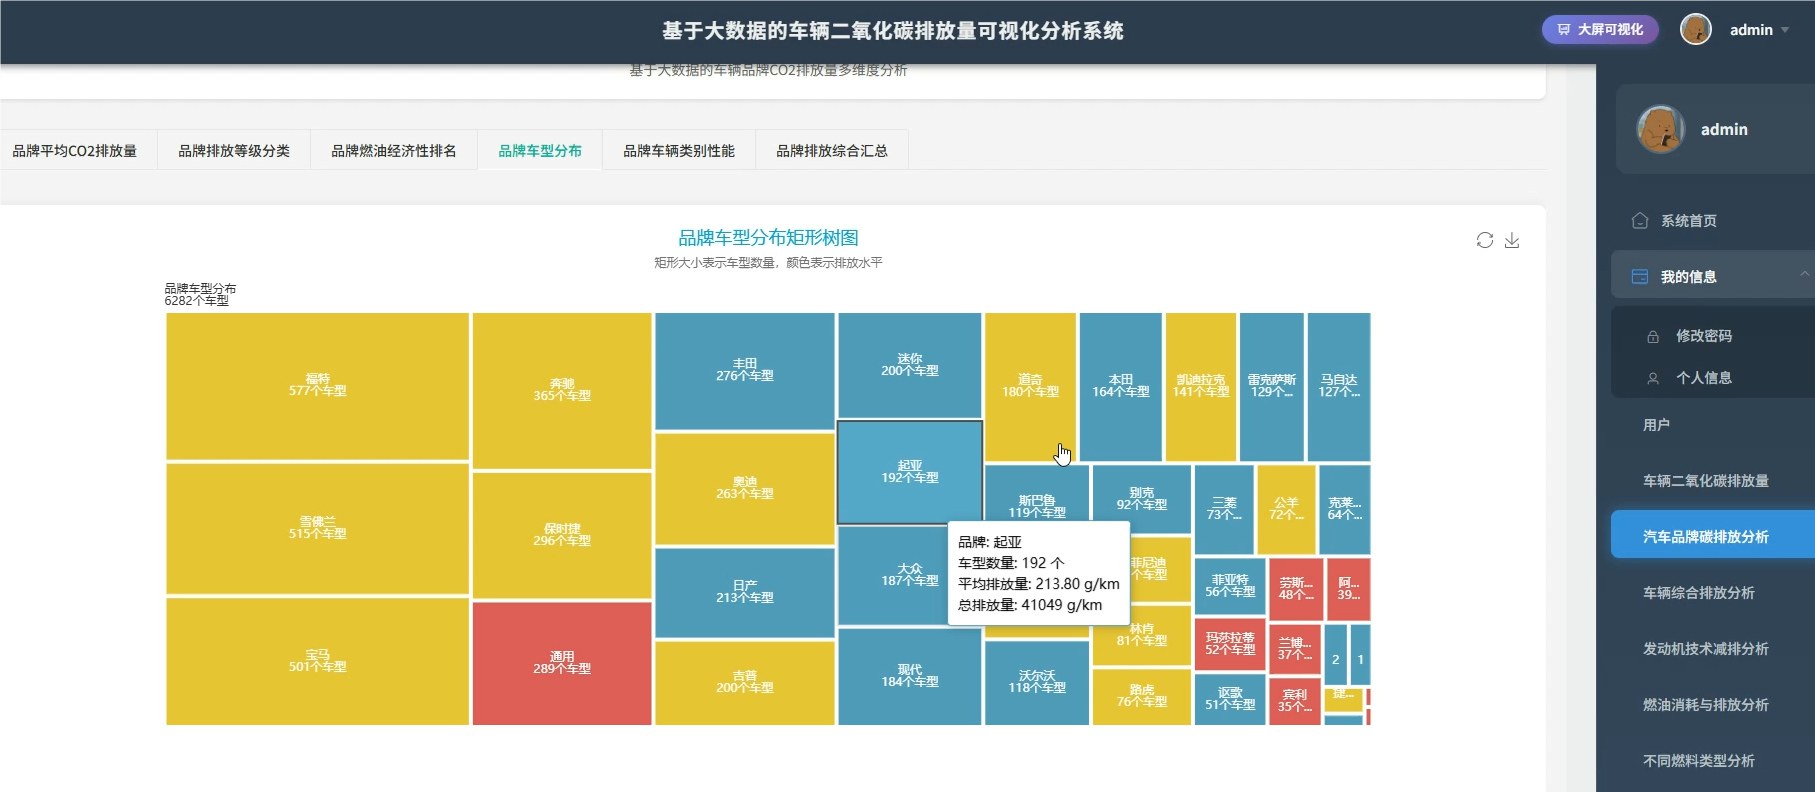This screenshot has height=792, width=1815.
Task: Switch to the 品牌燃油经济性排名 tab
Action: [x=394, y=151]
